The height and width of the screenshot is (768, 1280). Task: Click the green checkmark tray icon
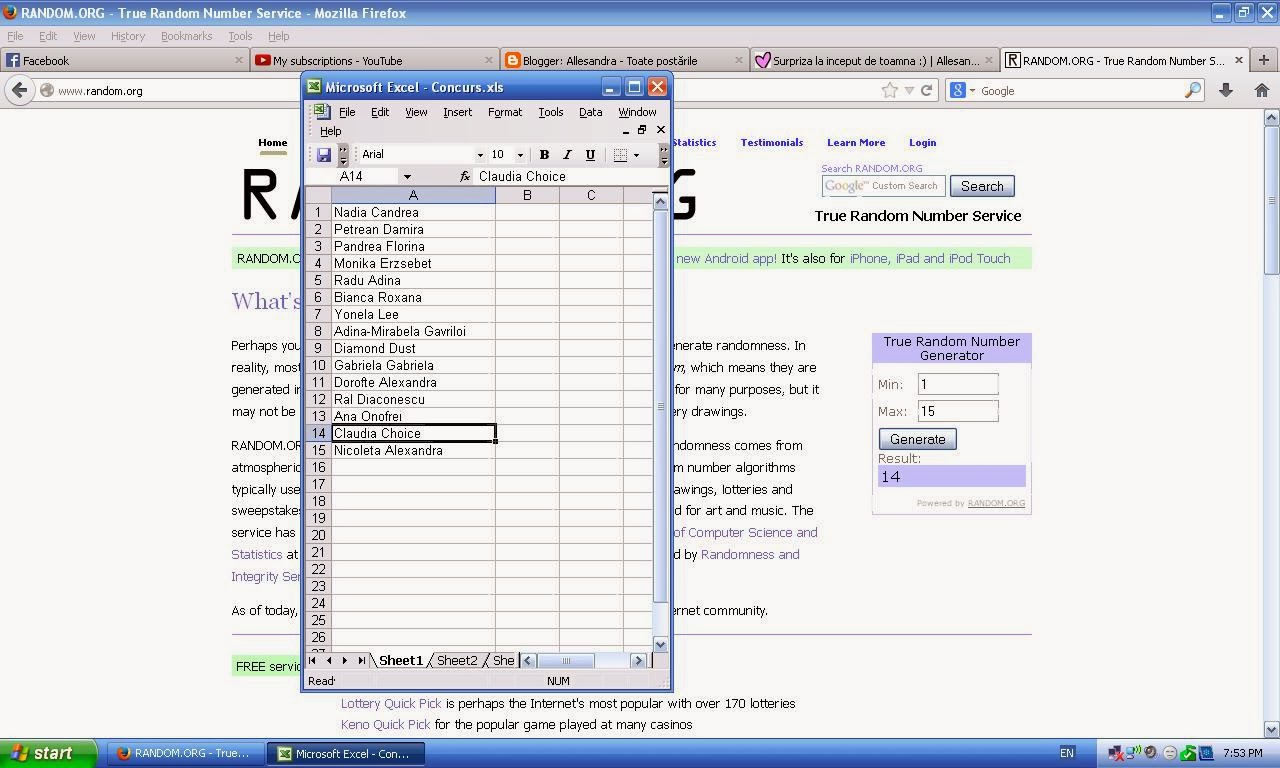1188,753
